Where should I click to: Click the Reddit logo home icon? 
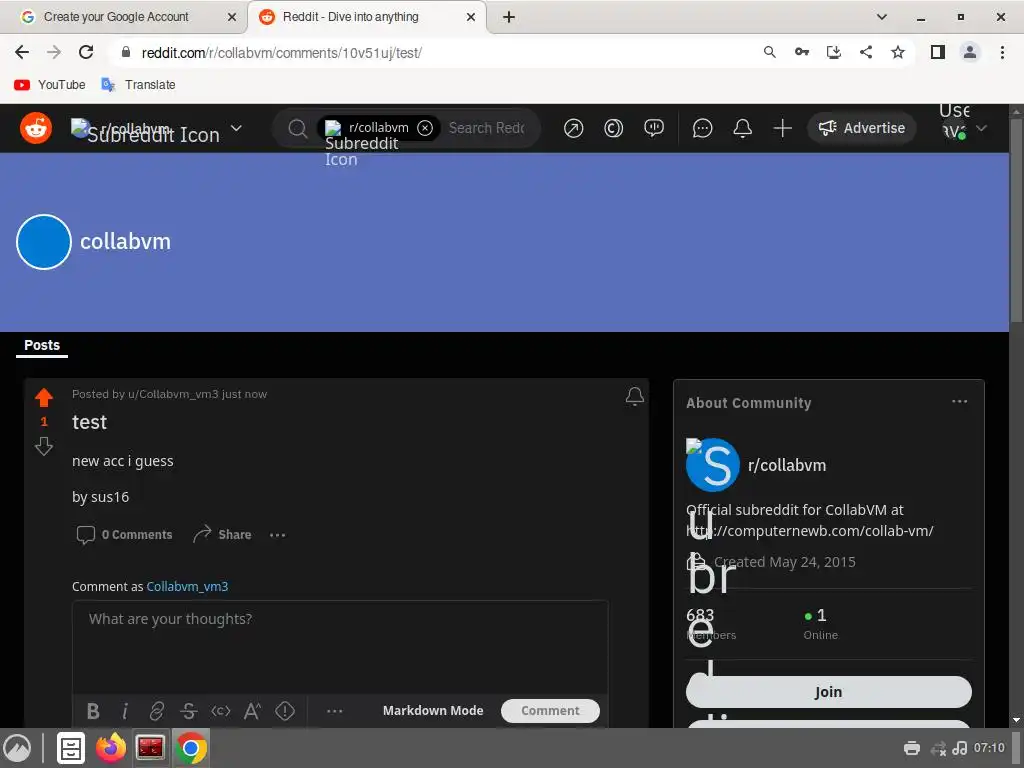pos(36,128)
